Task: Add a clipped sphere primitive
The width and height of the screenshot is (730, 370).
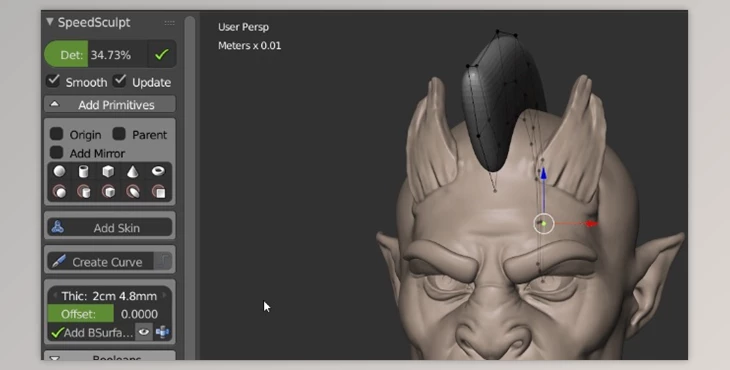Action: pyautogui.click(x=59, y=192)
